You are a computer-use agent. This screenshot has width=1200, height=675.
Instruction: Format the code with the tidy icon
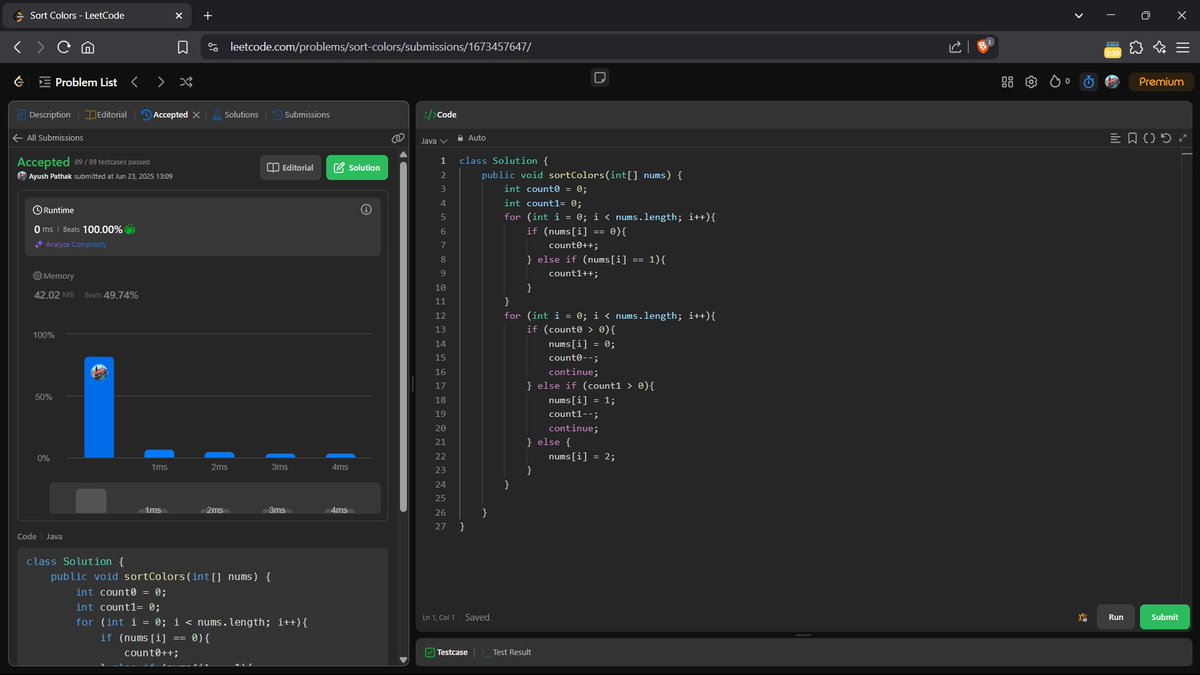tap(1148, 138)
